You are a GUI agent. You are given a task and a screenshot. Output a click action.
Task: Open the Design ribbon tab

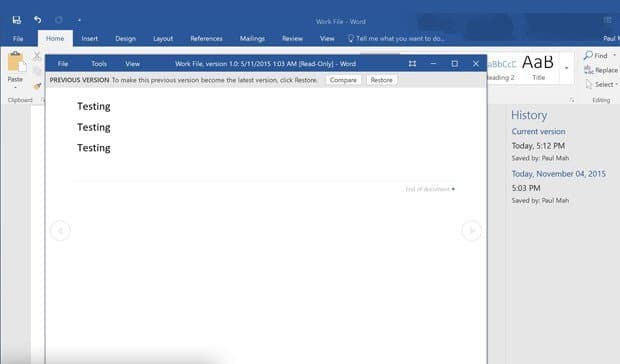click(x=126, y=38)
